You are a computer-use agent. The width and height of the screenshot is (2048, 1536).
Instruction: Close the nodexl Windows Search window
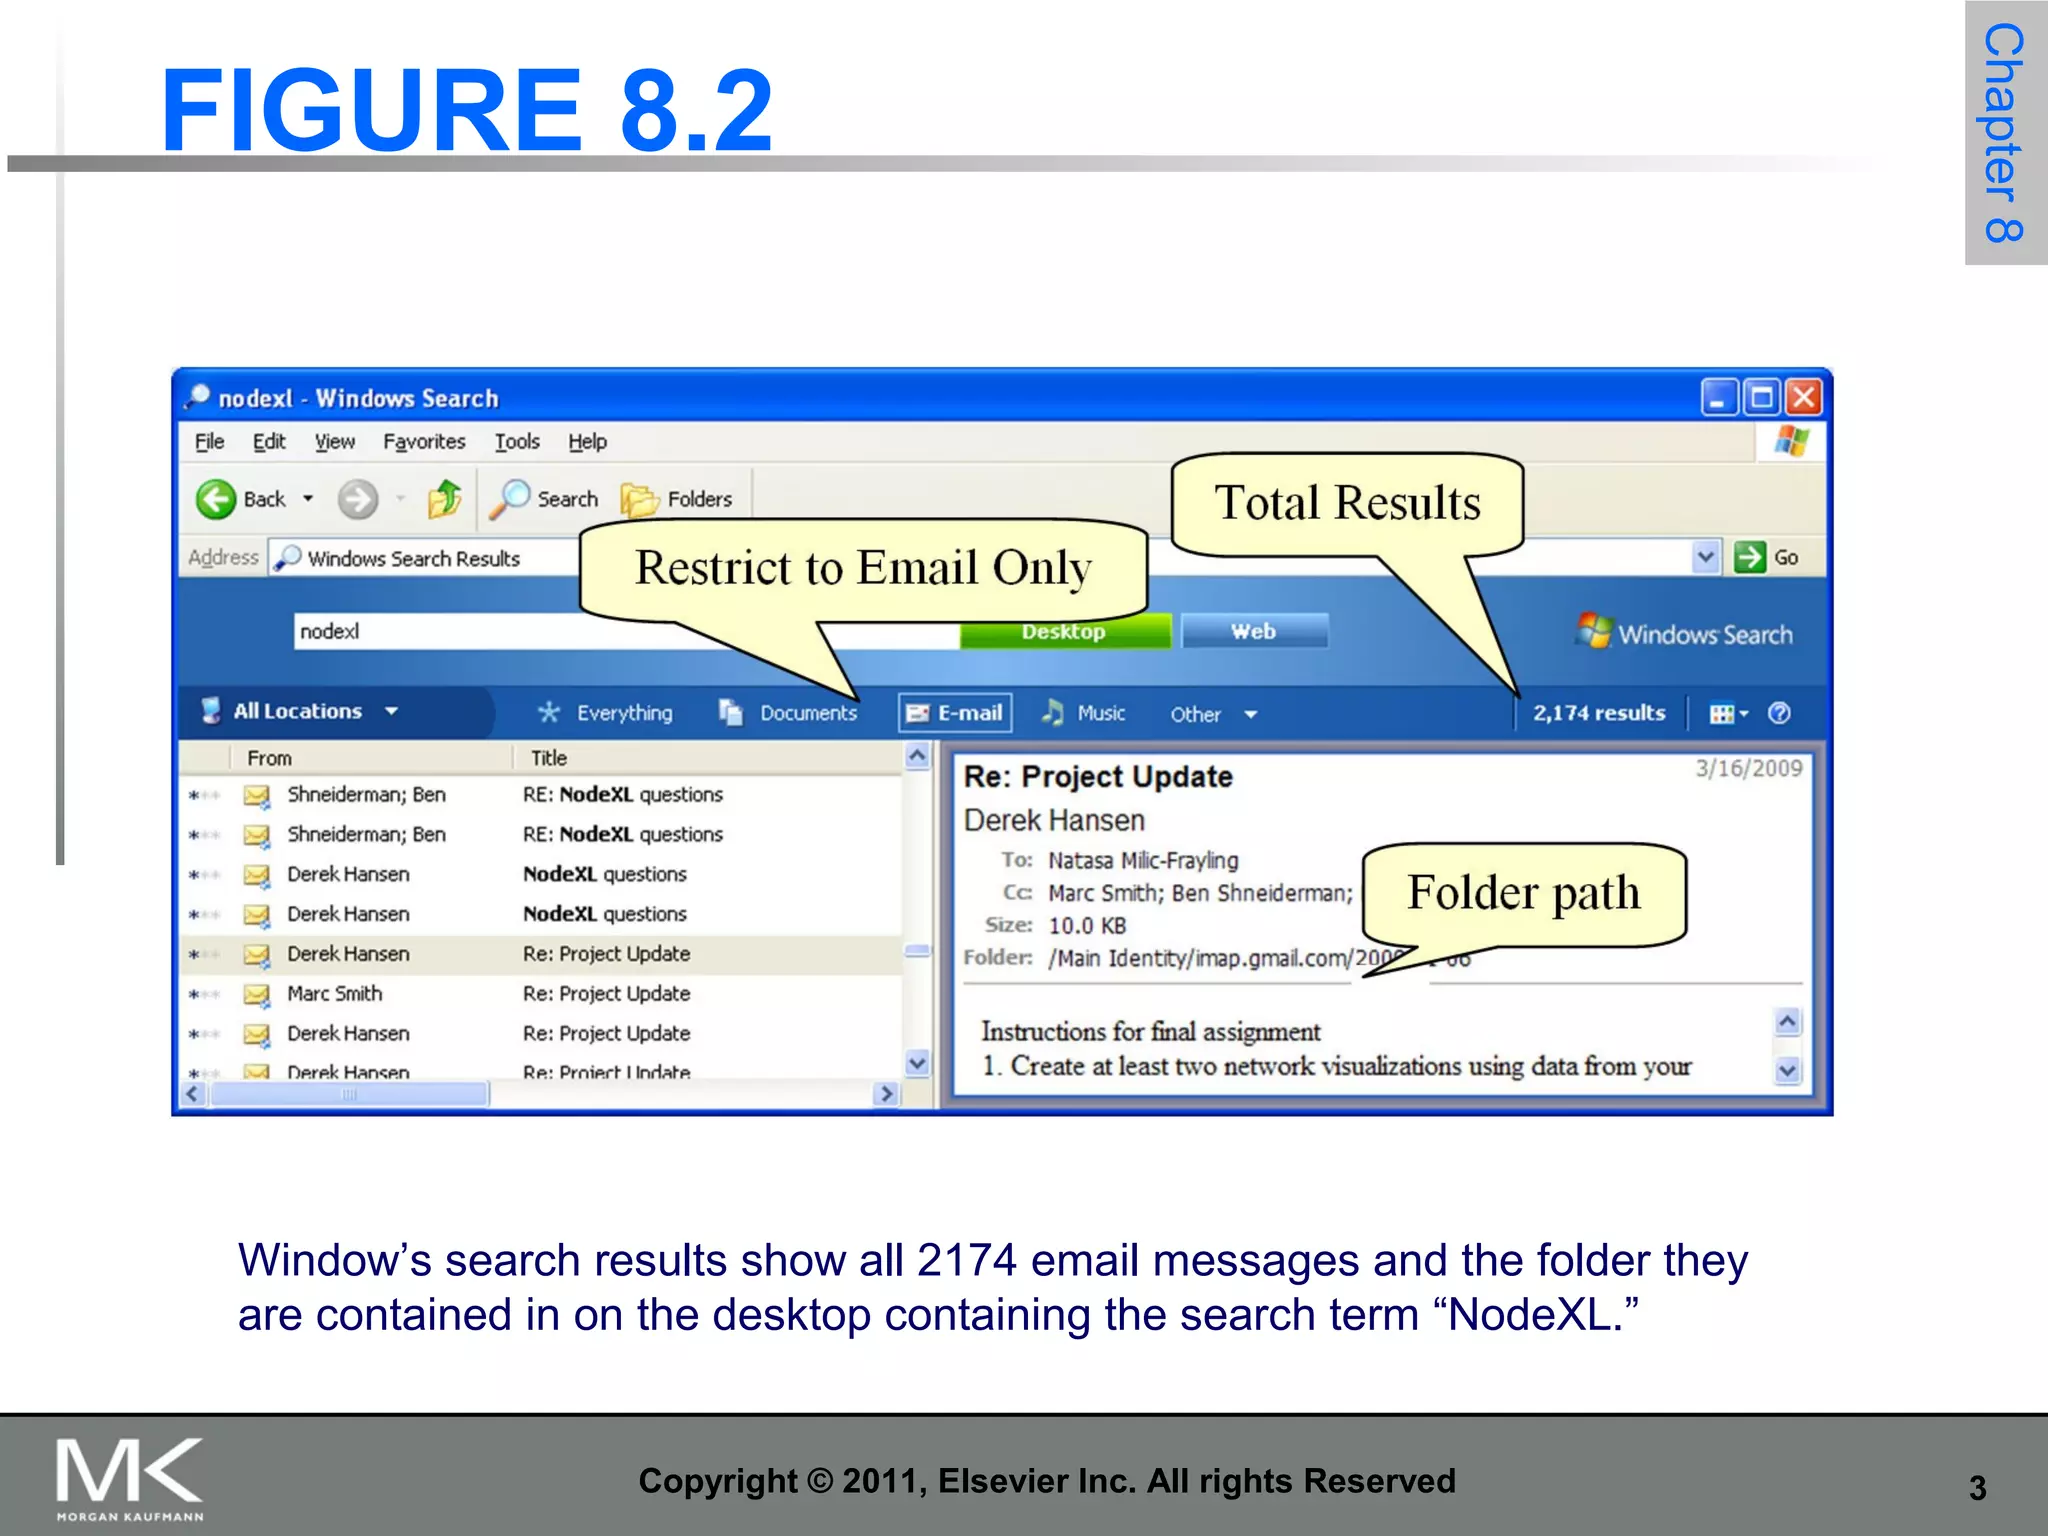pos(1804,398)
